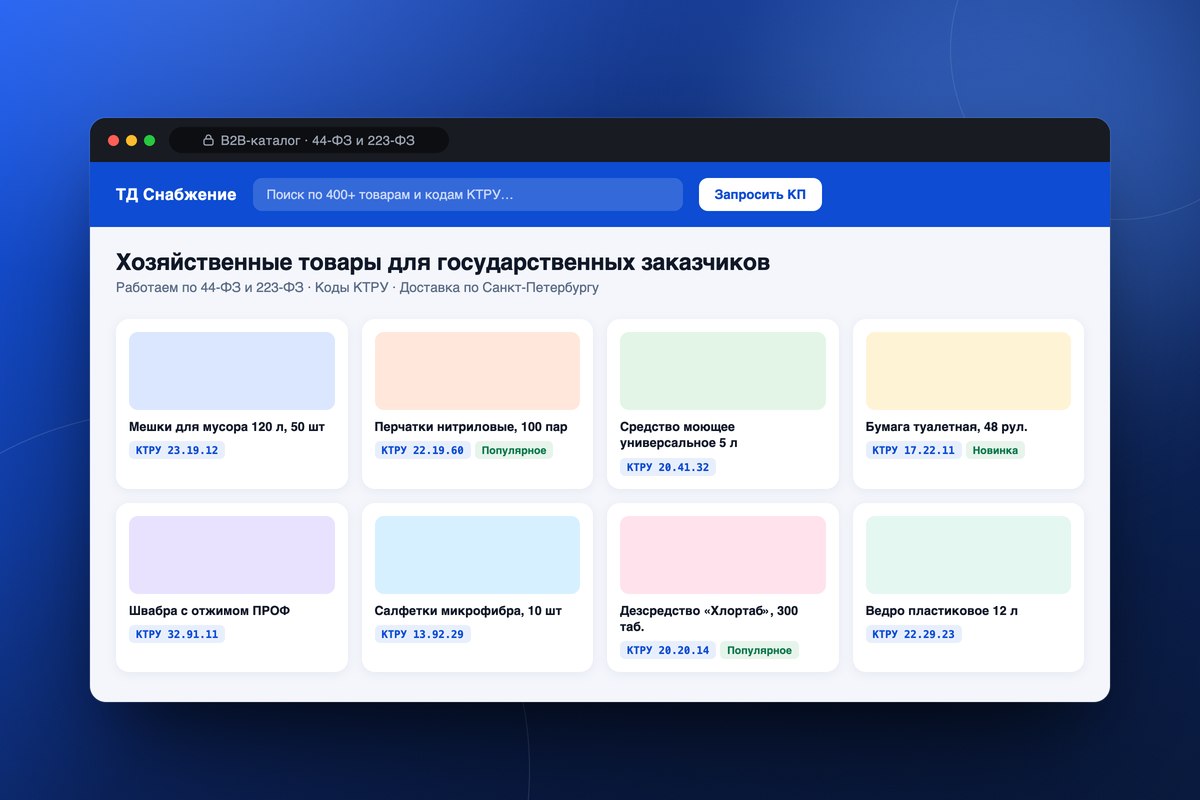This screenshot has height=800, width=1200.
Task: Click the red close window dot
Action: 114,141
